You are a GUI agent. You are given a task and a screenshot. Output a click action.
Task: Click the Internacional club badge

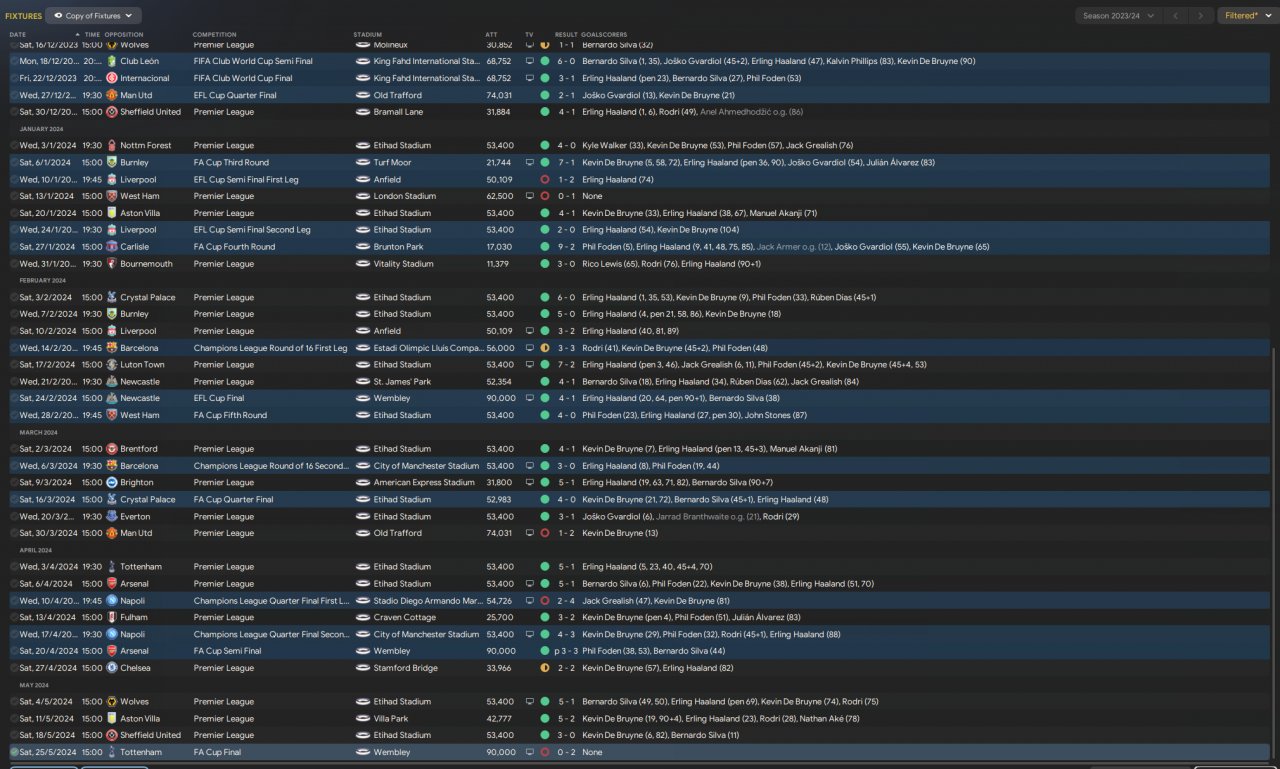point(111,78)
